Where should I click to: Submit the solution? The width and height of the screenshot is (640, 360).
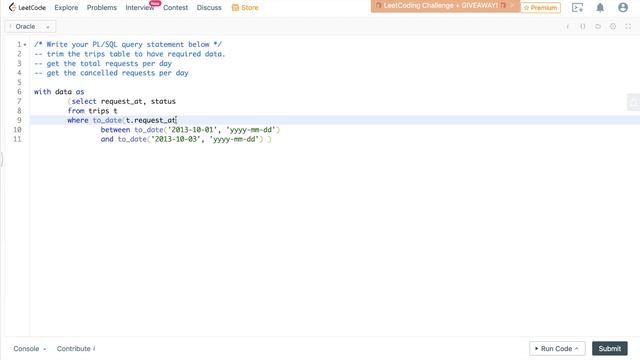pyautogui.click(x=610, y=349)
